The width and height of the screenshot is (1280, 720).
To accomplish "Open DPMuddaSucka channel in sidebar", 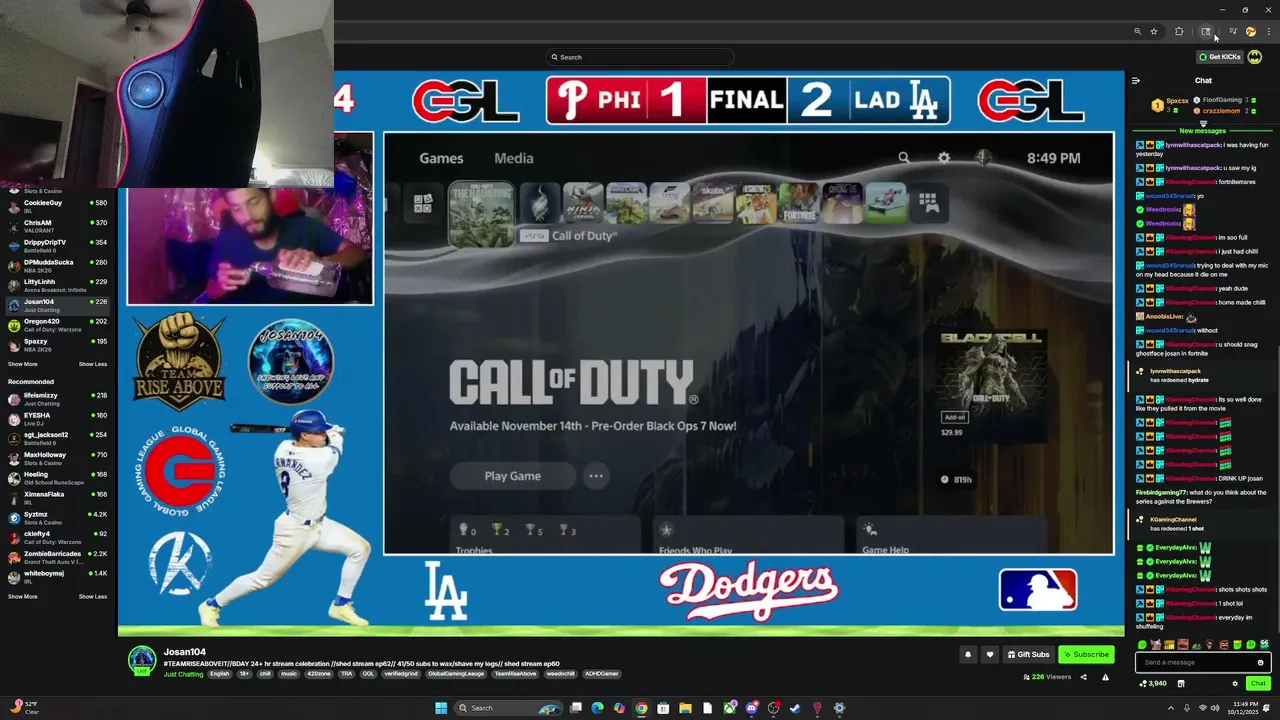I will [58, 265].
